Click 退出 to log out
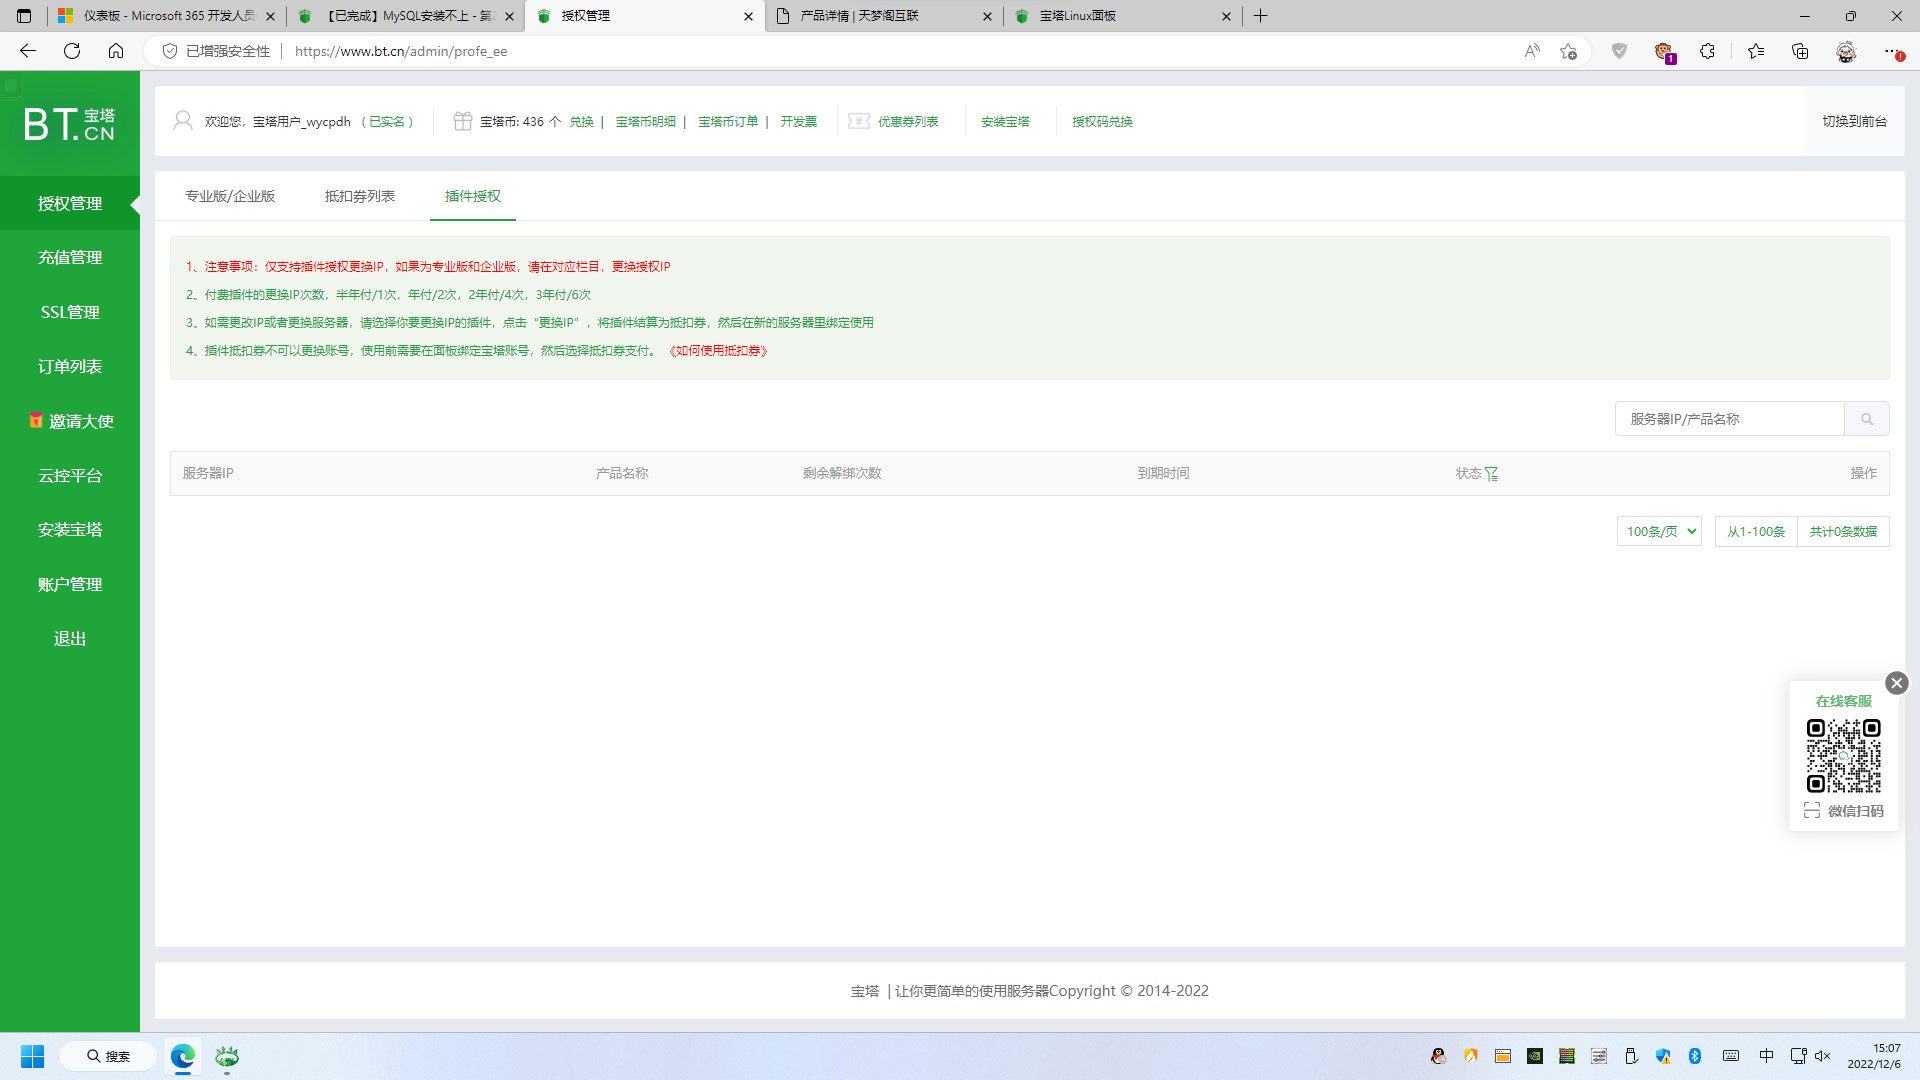The width and height of the screenshot is (1920, 1080). [x=70, y=639]
